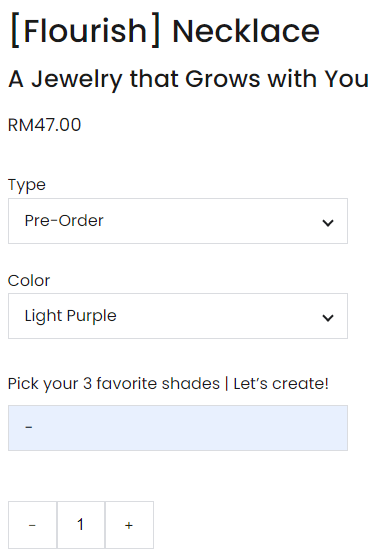
Task: Click the chevron arrow in Color dropdown
Action: point(328,318)
